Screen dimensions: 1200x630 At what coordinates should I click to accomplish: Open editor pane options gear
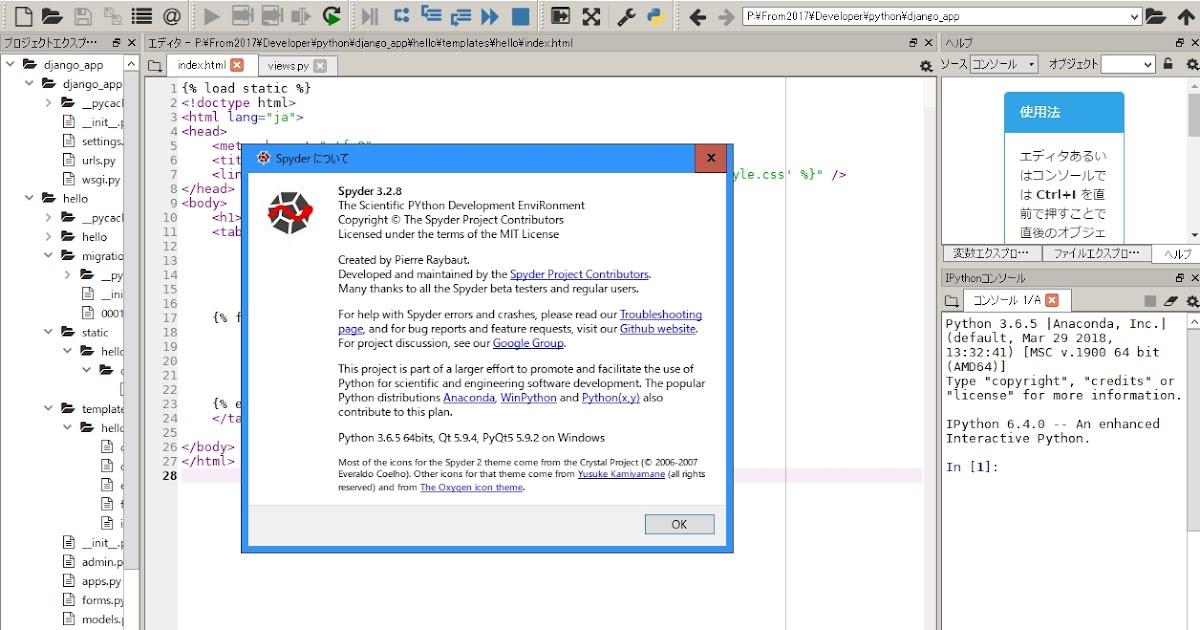click(x=926, y=65)
